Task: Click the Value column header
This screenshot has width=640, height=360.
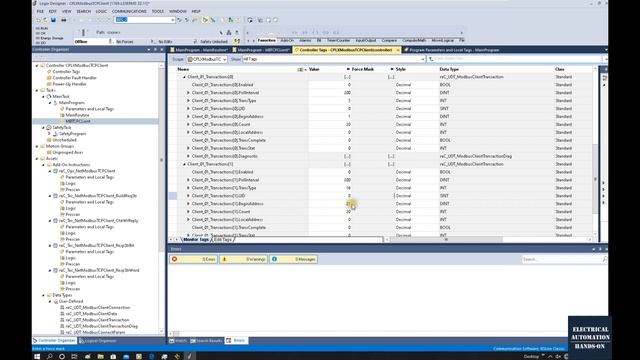Action: pyautogui.click(x=314, y=69)
